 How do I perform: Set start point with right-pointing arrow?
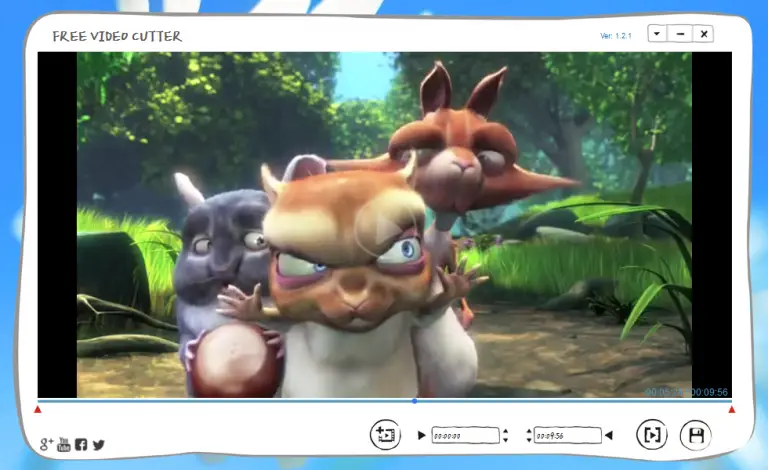click(421, 435)
